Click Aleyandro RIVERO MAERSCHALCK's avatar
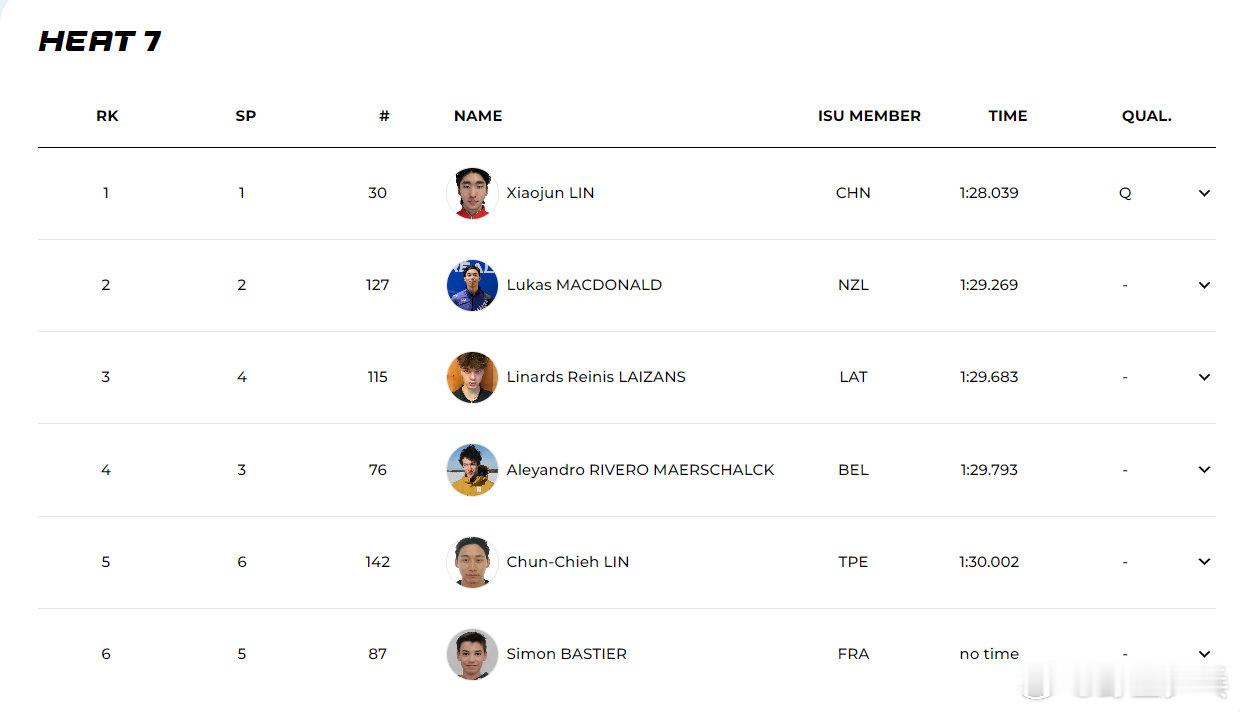 click(x=472, y=469)
